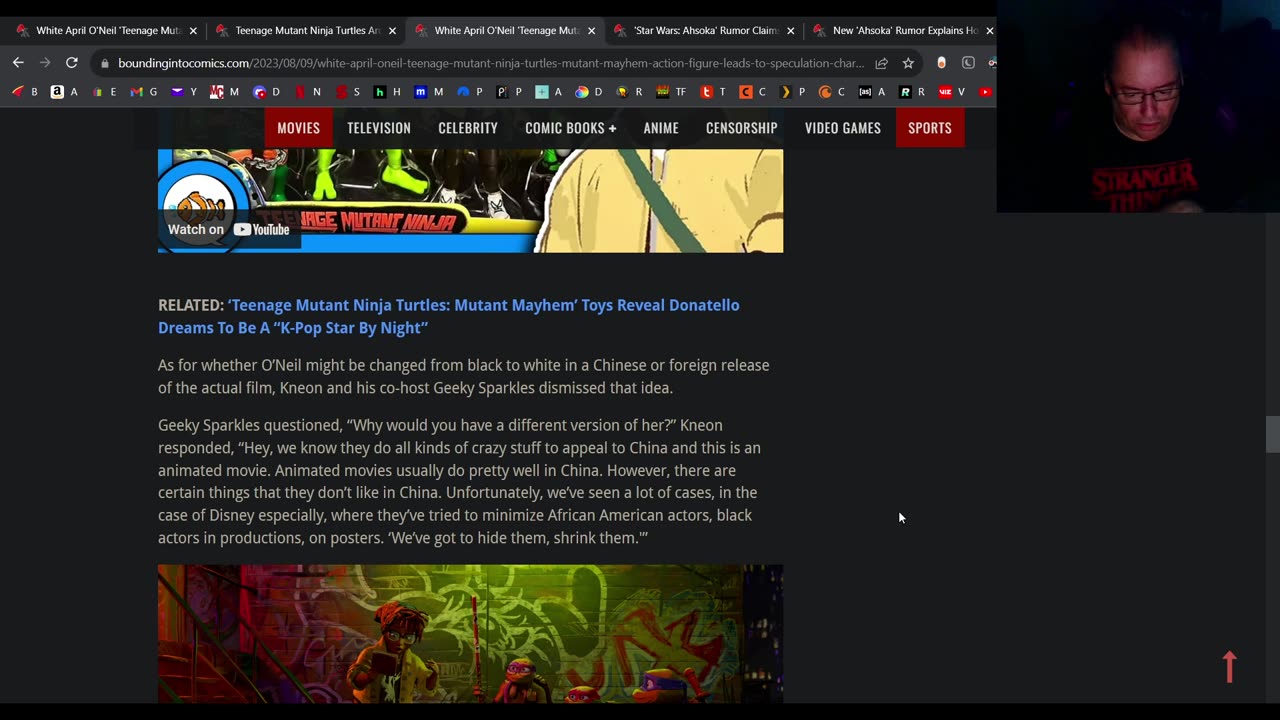Open the orange 't' bookmark labeled T
Viewport: 1280px width, 720px height.
[713, 92]
